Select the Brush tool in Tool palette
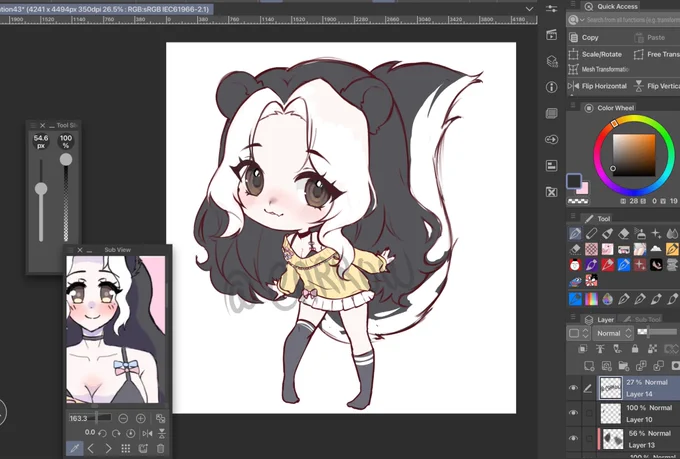Image resolution: width=680 pixels, height=459 pixels. (x=607, y=234)
